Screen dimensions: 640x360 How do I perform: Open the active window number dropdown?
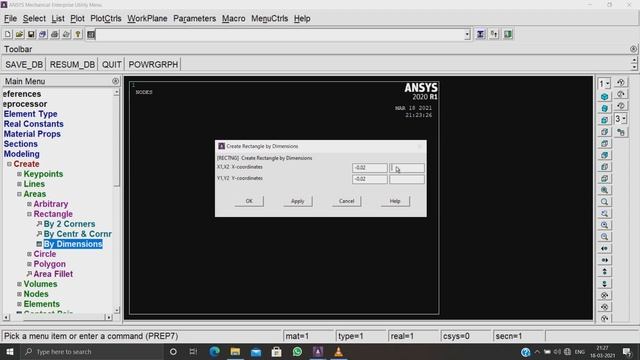(604, 84)
